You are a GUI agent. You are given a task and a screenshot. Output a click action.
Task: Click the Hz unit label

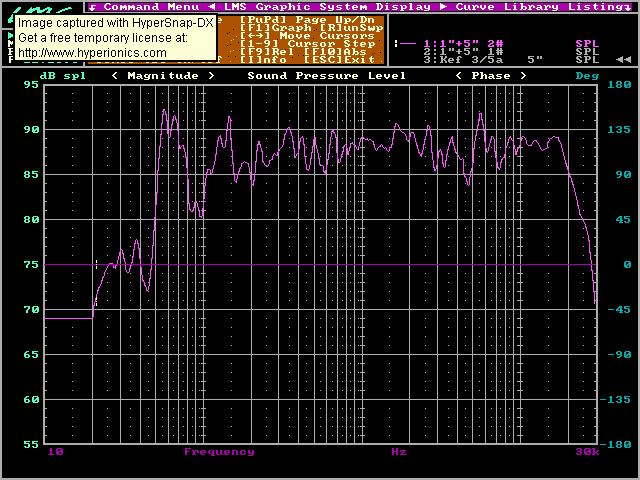(x=399, y=452)
